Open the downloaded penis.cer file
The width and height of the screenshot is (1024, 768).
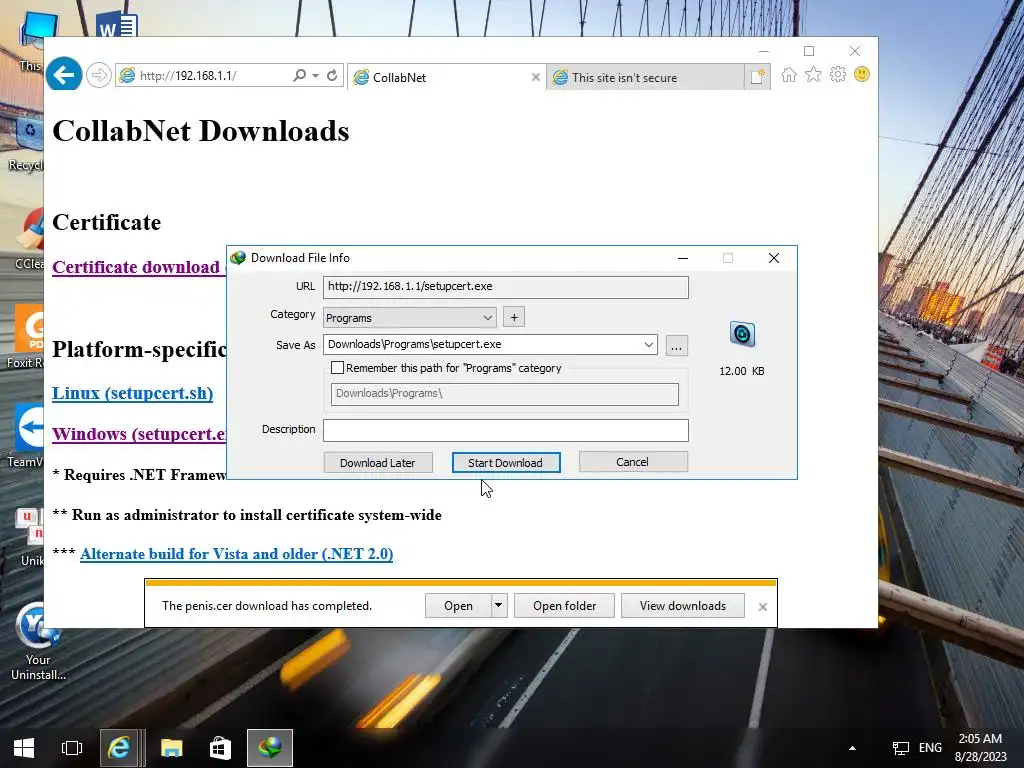tap(458, 605)
